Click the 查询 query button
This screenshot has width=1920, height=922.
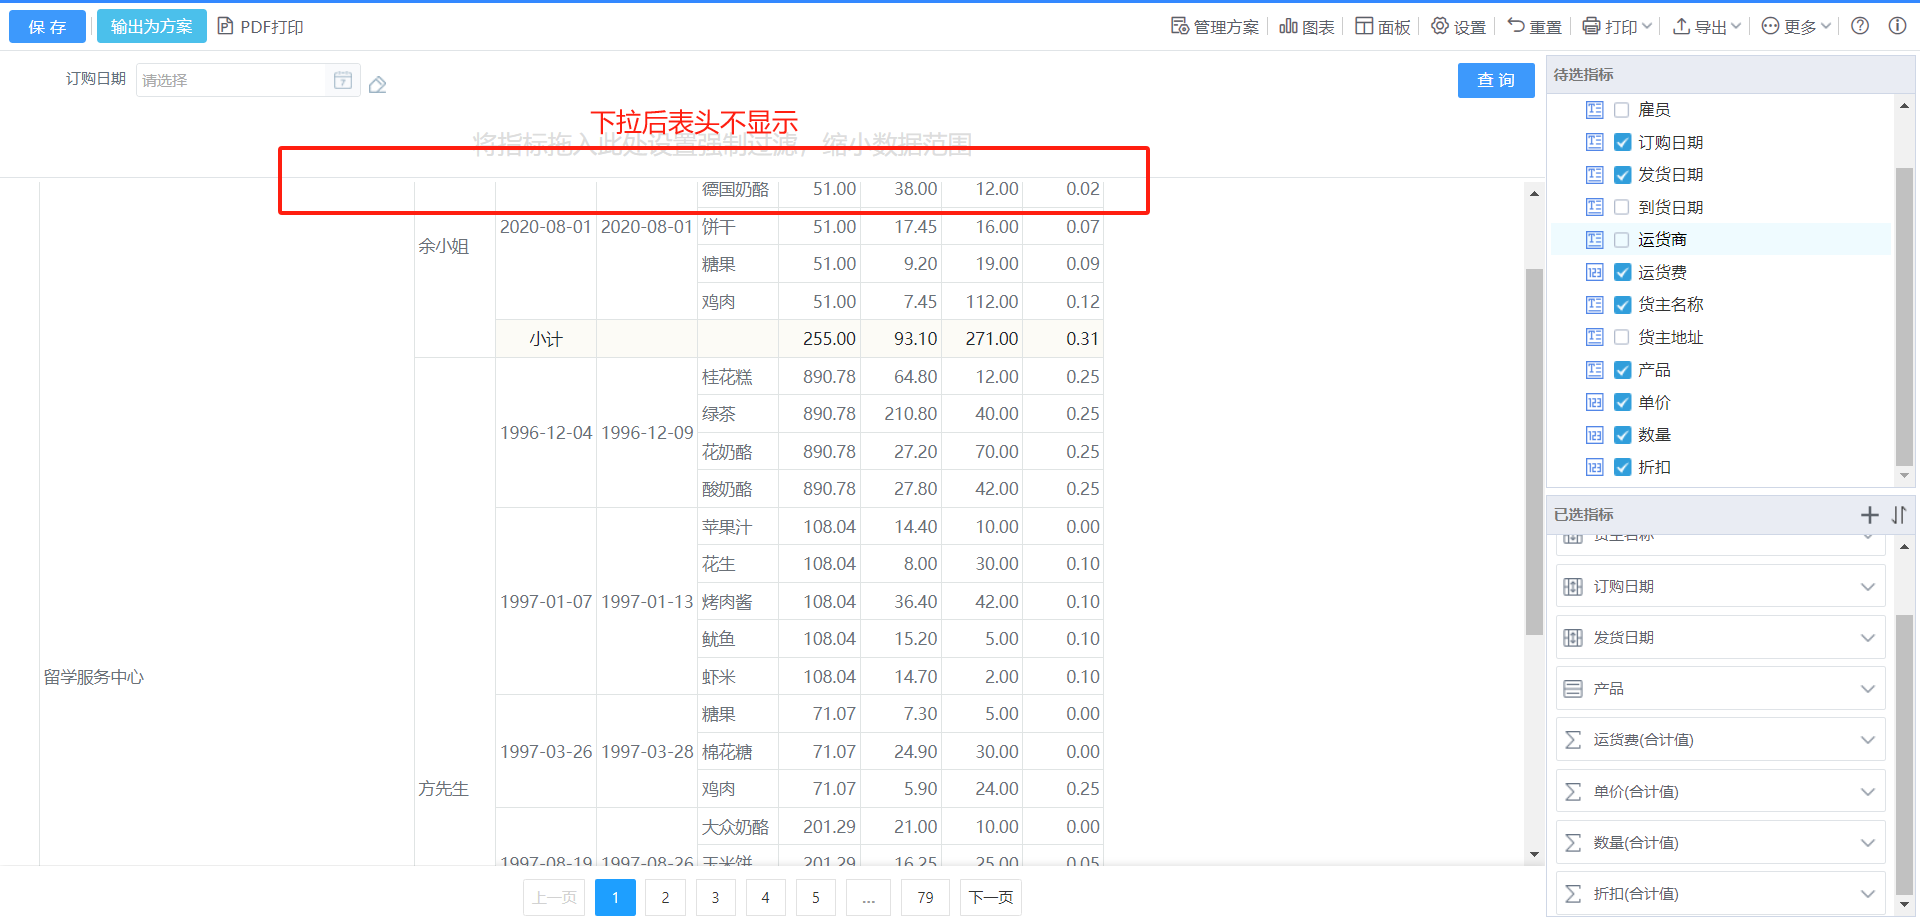pyautogui.click(x=1495, y=80)
